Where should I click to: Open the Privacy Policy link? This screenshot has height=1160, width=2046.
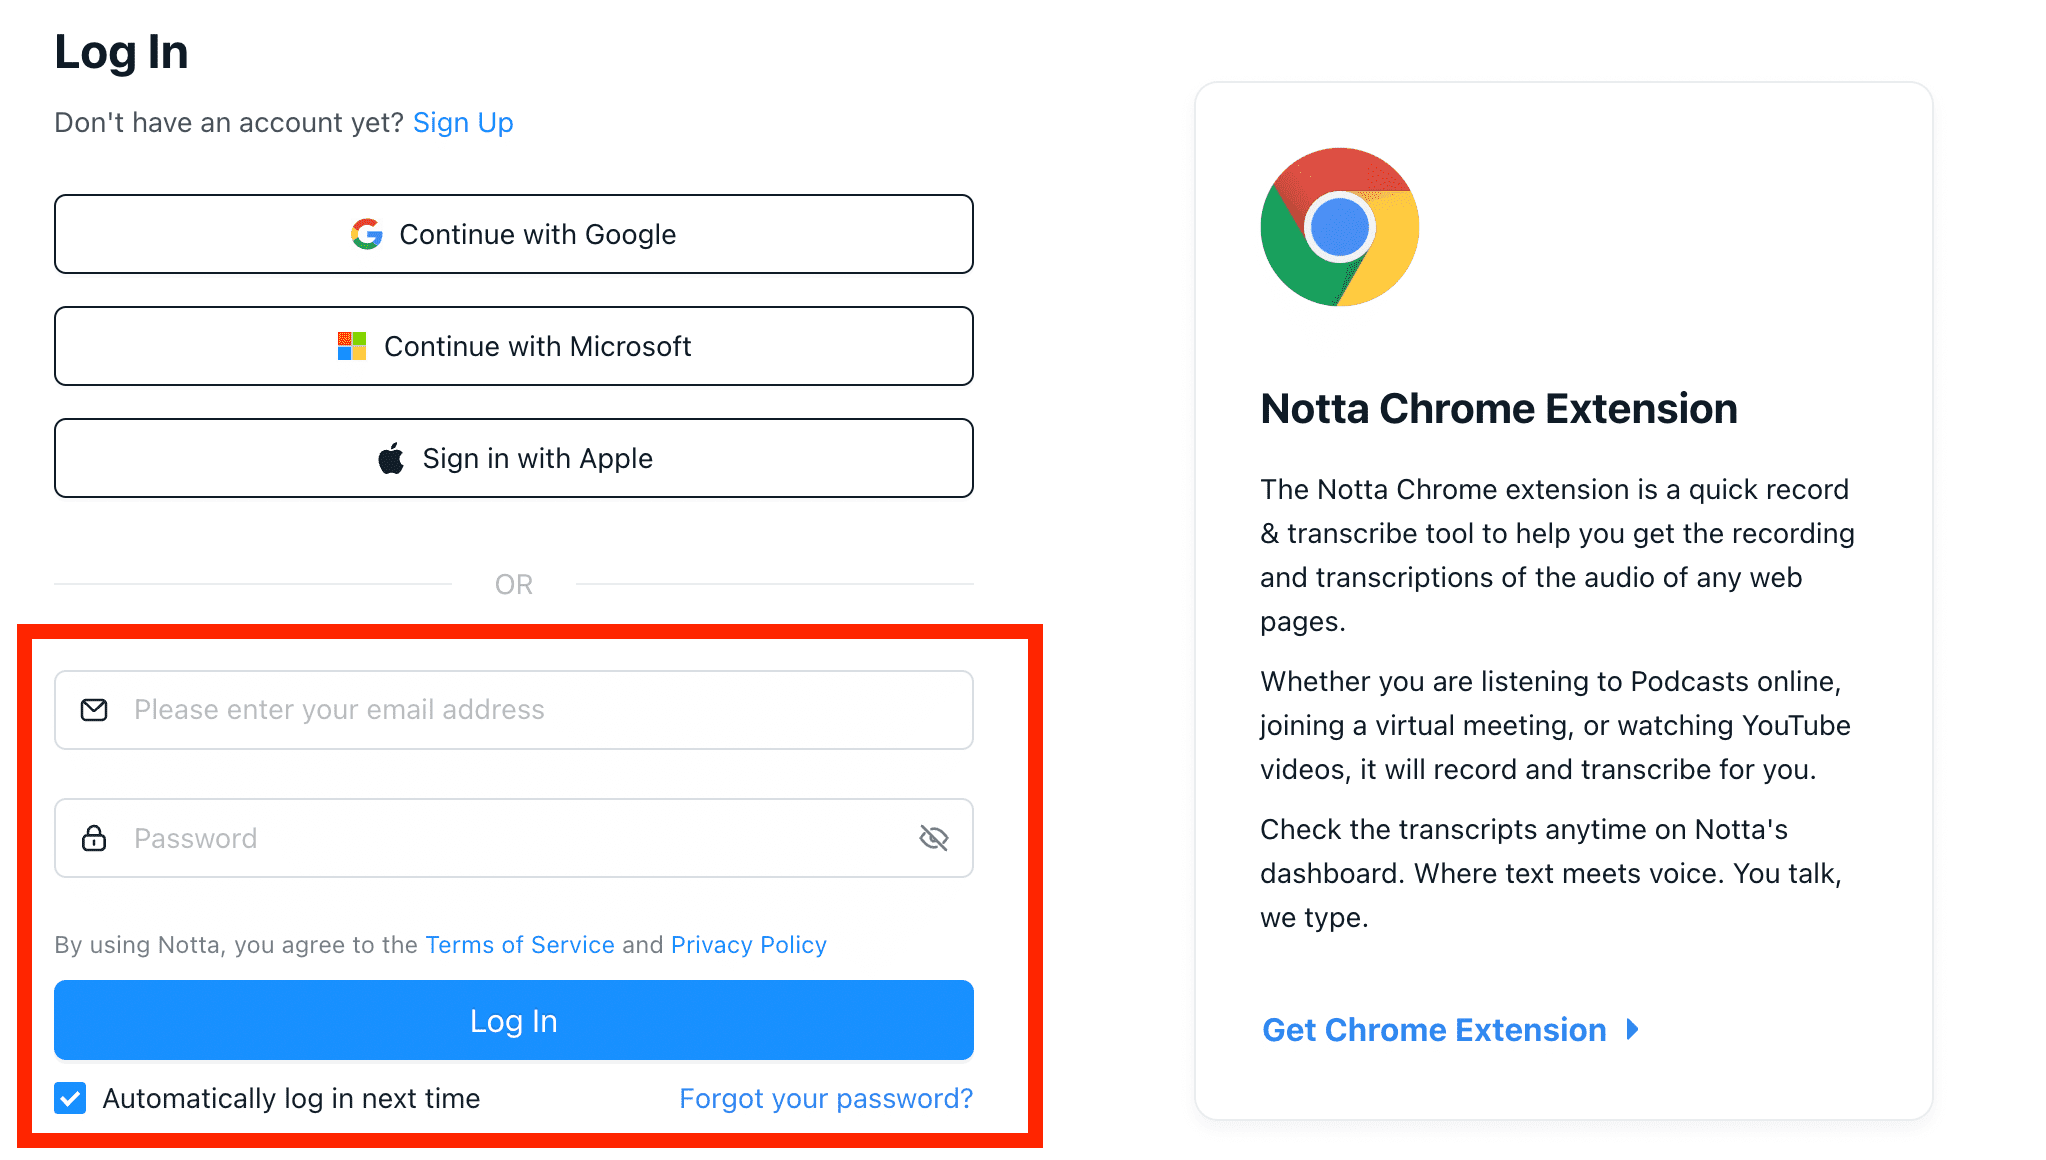pyautogui.click(x=749, y=945)
